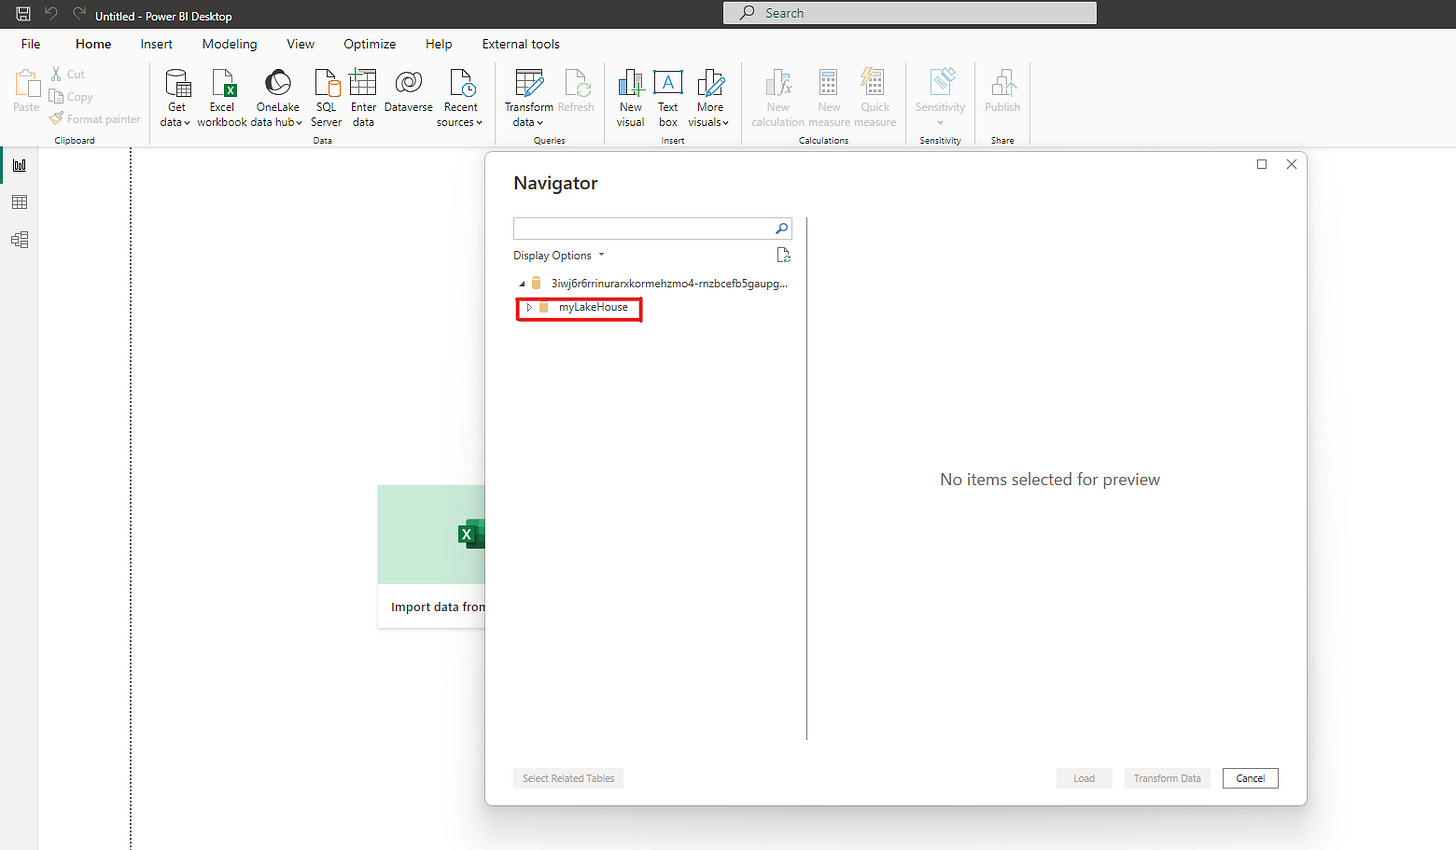Image resolution: width=1456 pixels, height=850 pixels.
Task: Open the Display Options dropdown
Action: tap(559, 255)
